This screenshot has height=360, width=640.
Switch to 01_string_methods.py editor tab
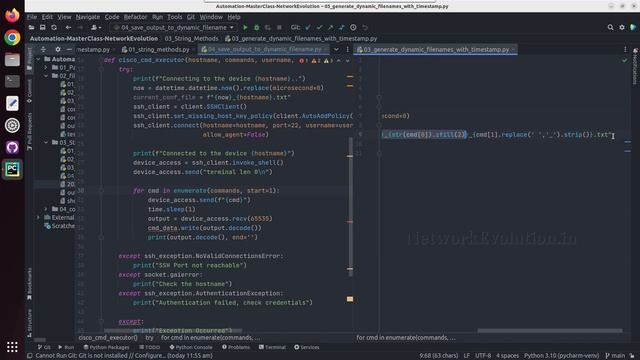[x=156, y=49]
